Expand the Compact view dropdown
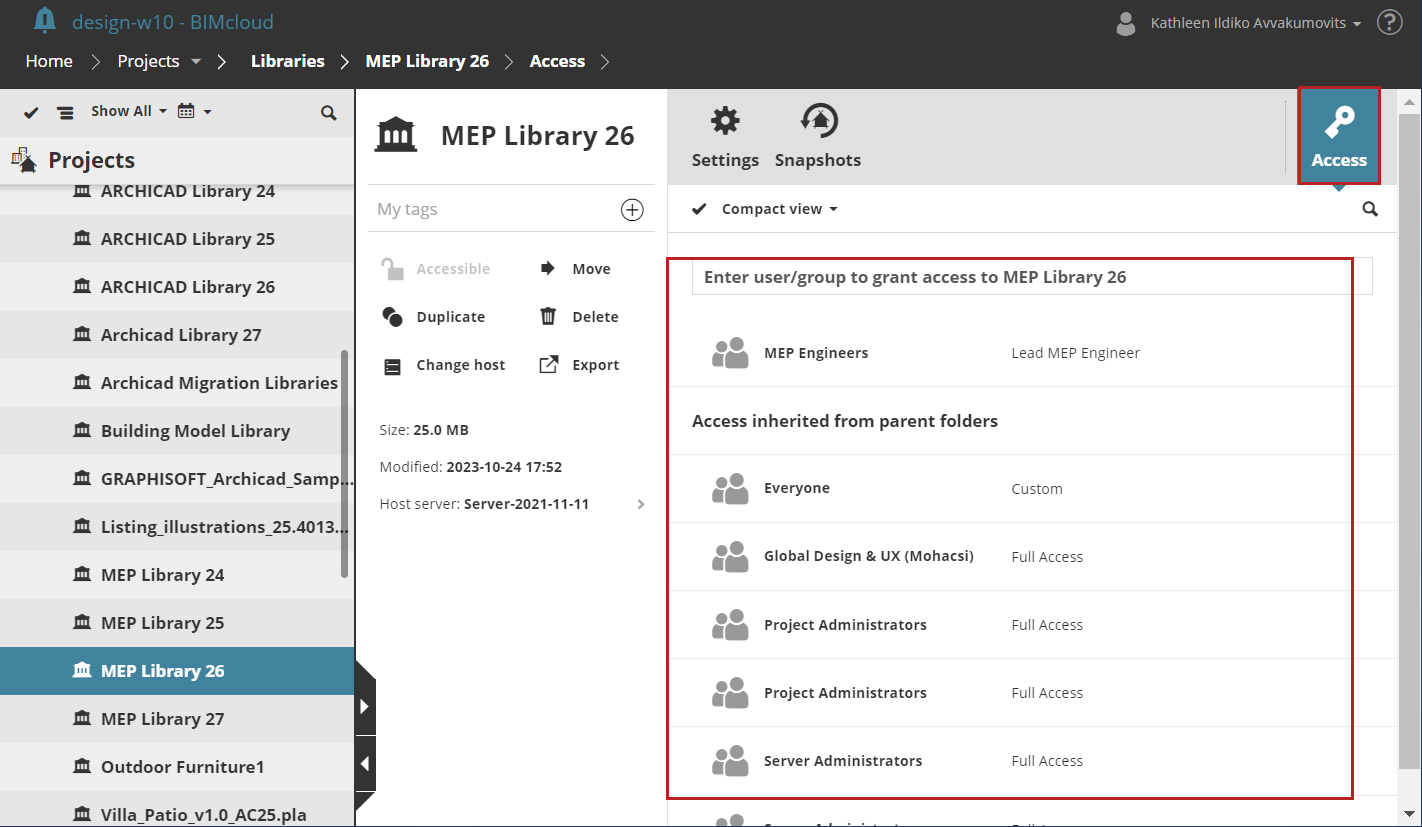 coord(834,209)
